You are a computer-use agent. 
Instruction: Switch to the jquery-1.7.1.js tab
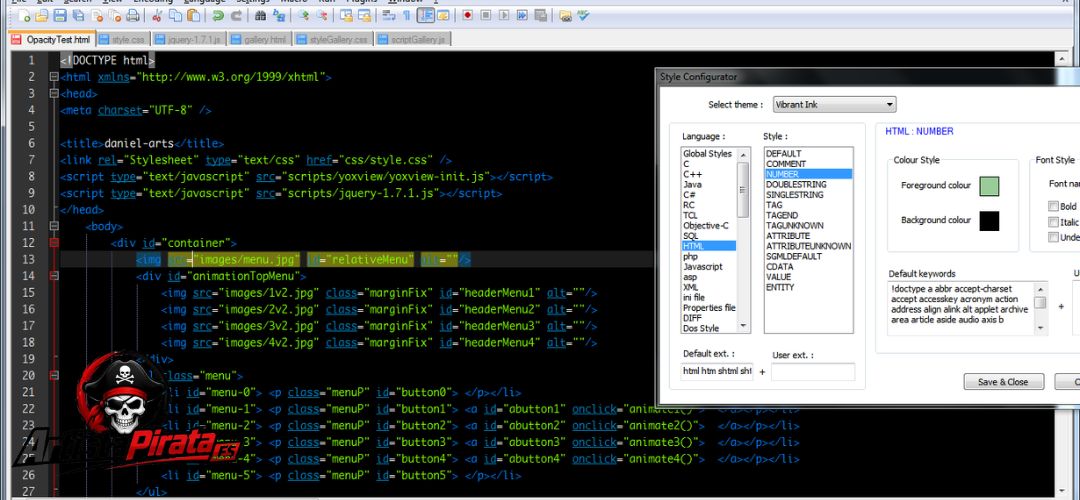coord(189,39)
